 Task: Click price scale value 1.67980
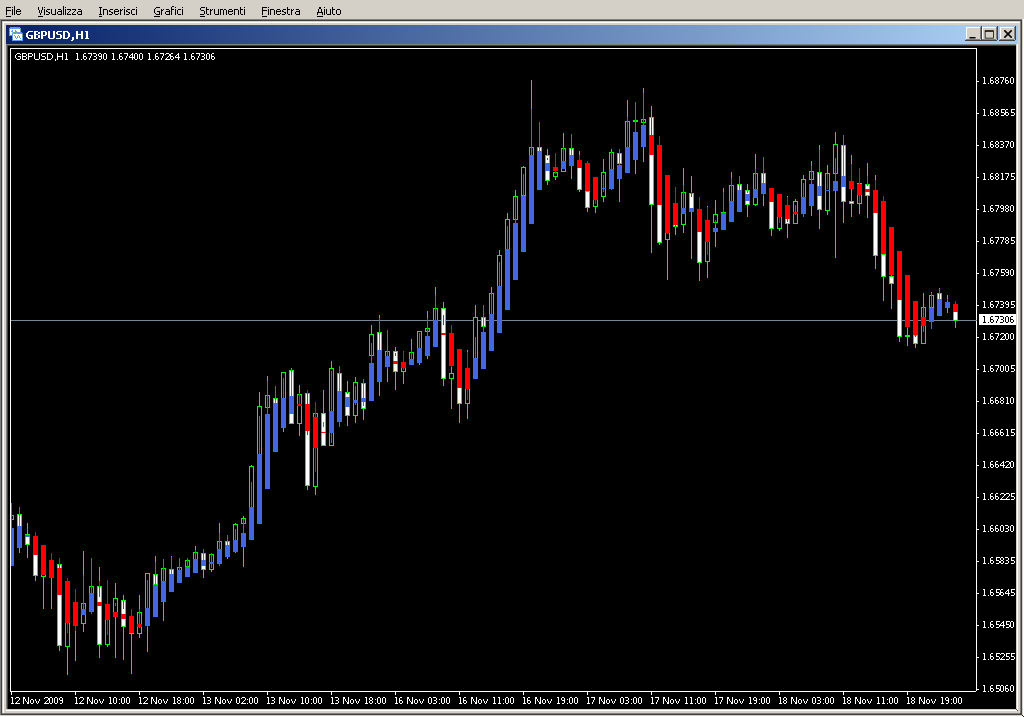[x=999, y=209]
